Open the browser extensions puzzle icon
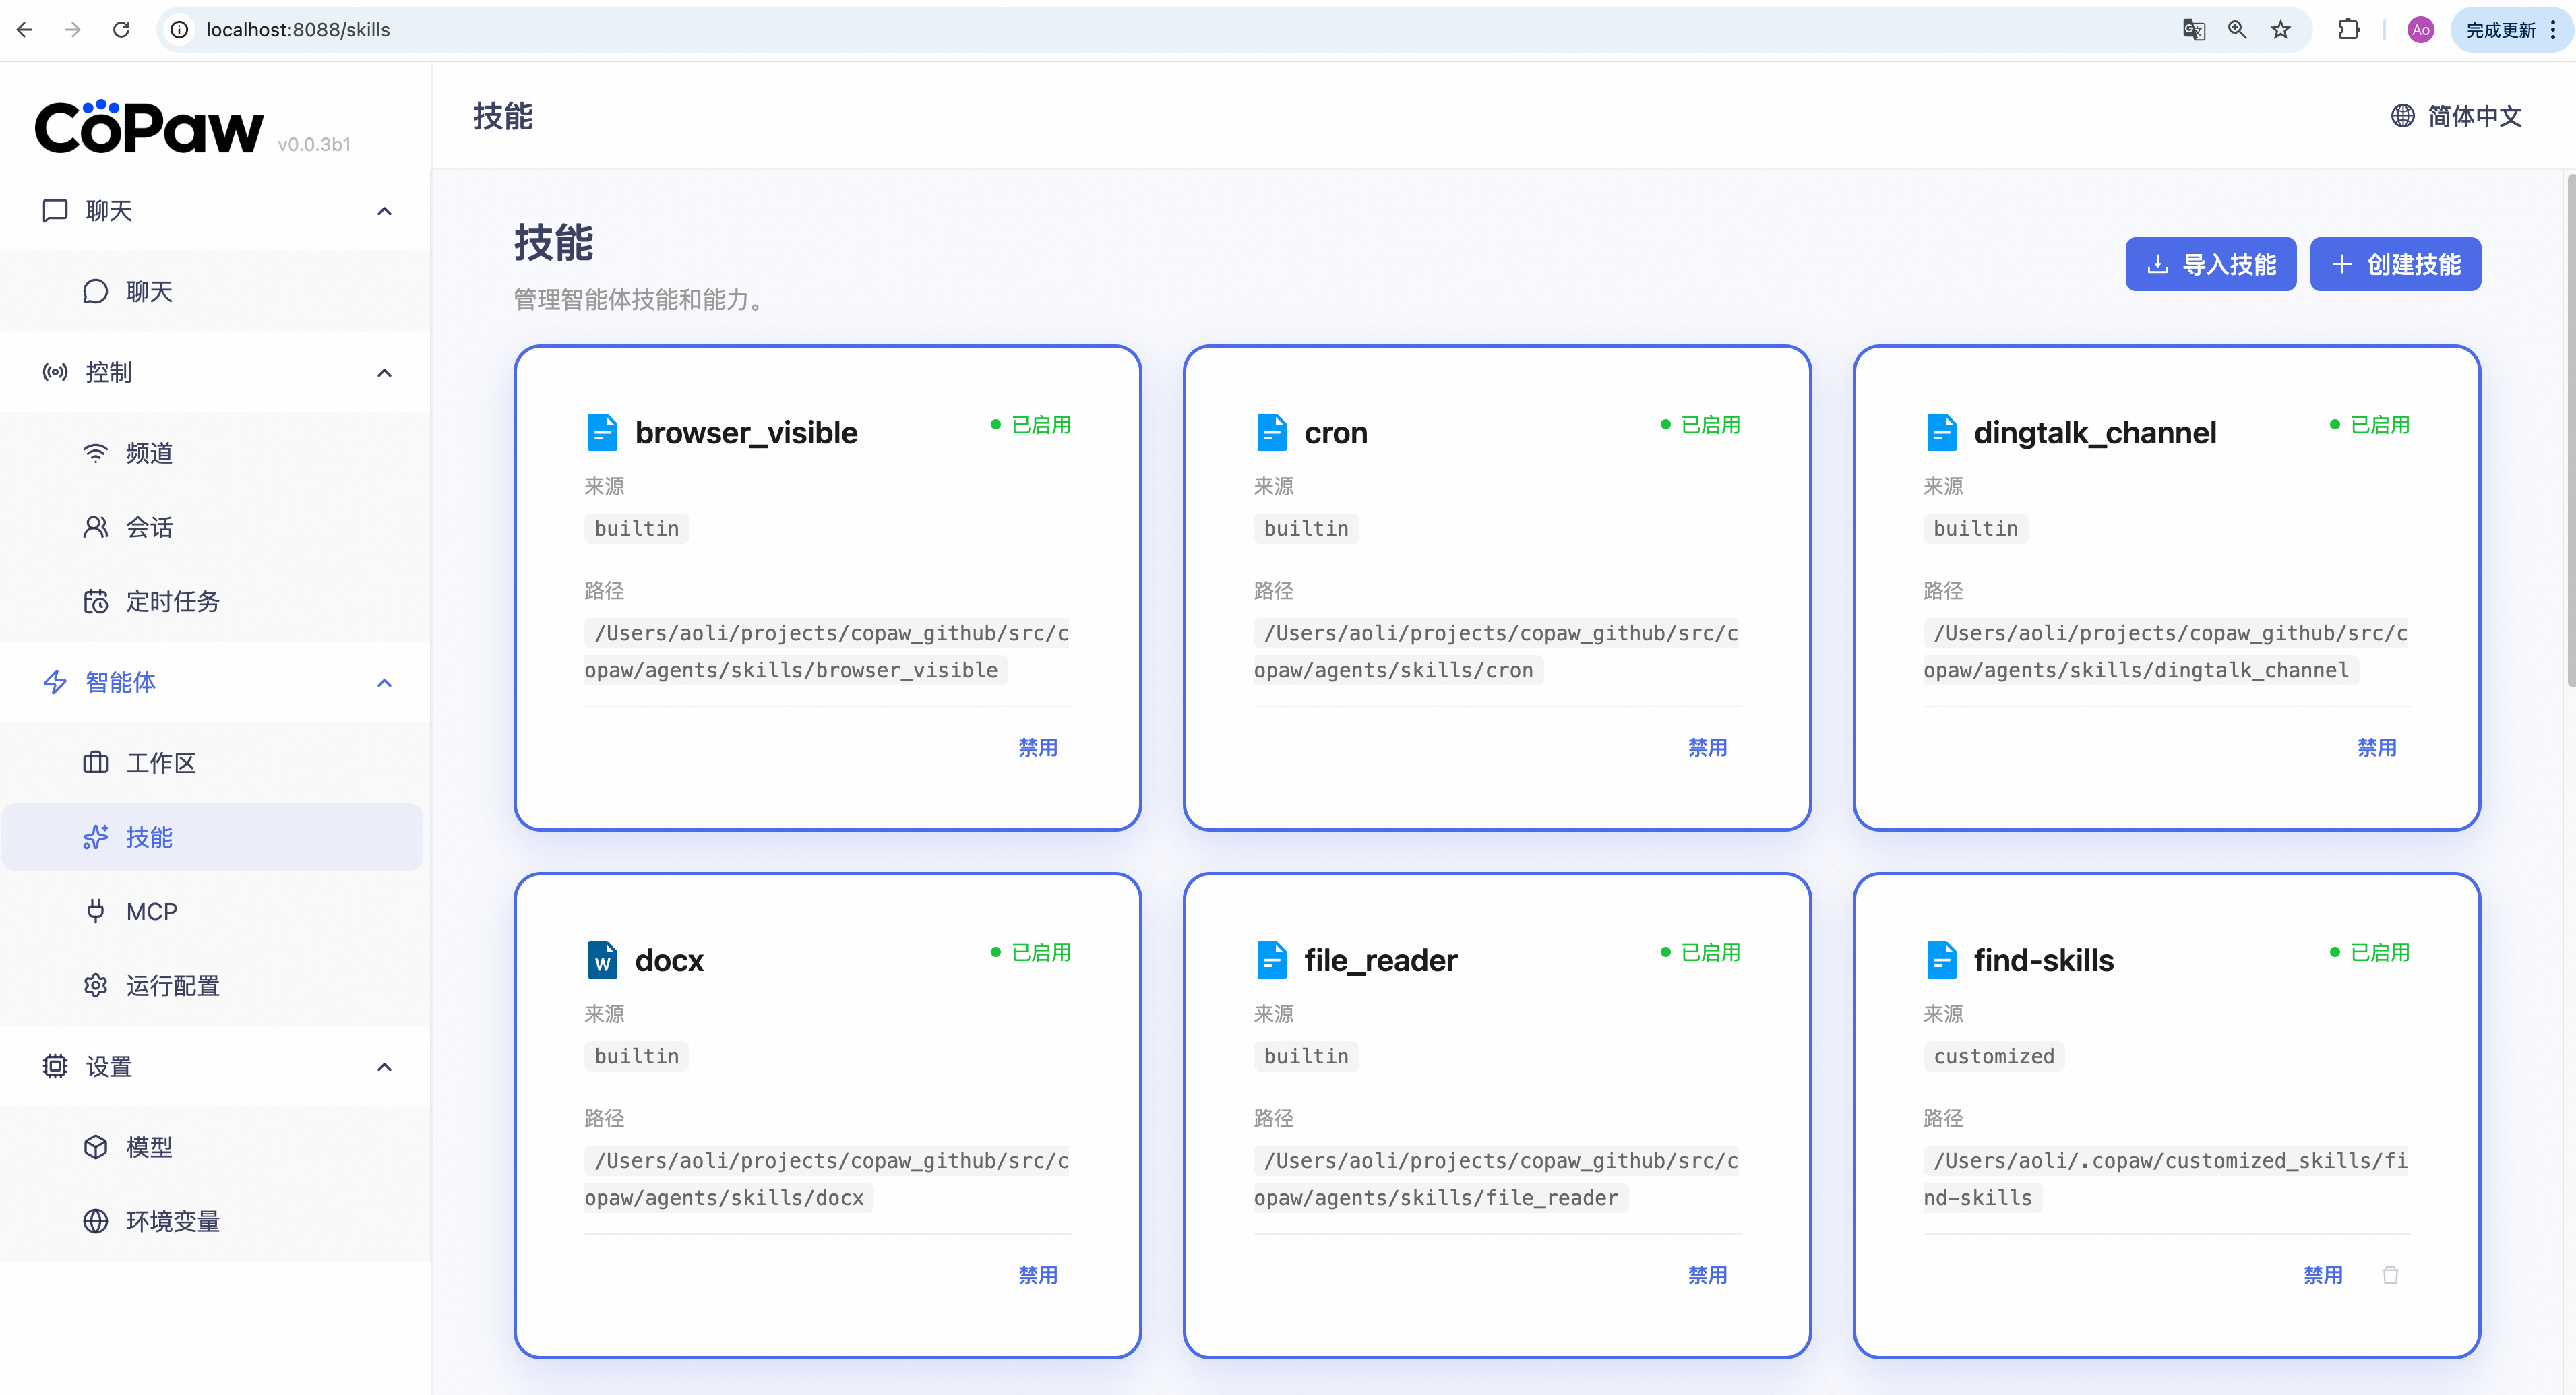Screen dimensions: 2576x1395 click(2349, 30)
